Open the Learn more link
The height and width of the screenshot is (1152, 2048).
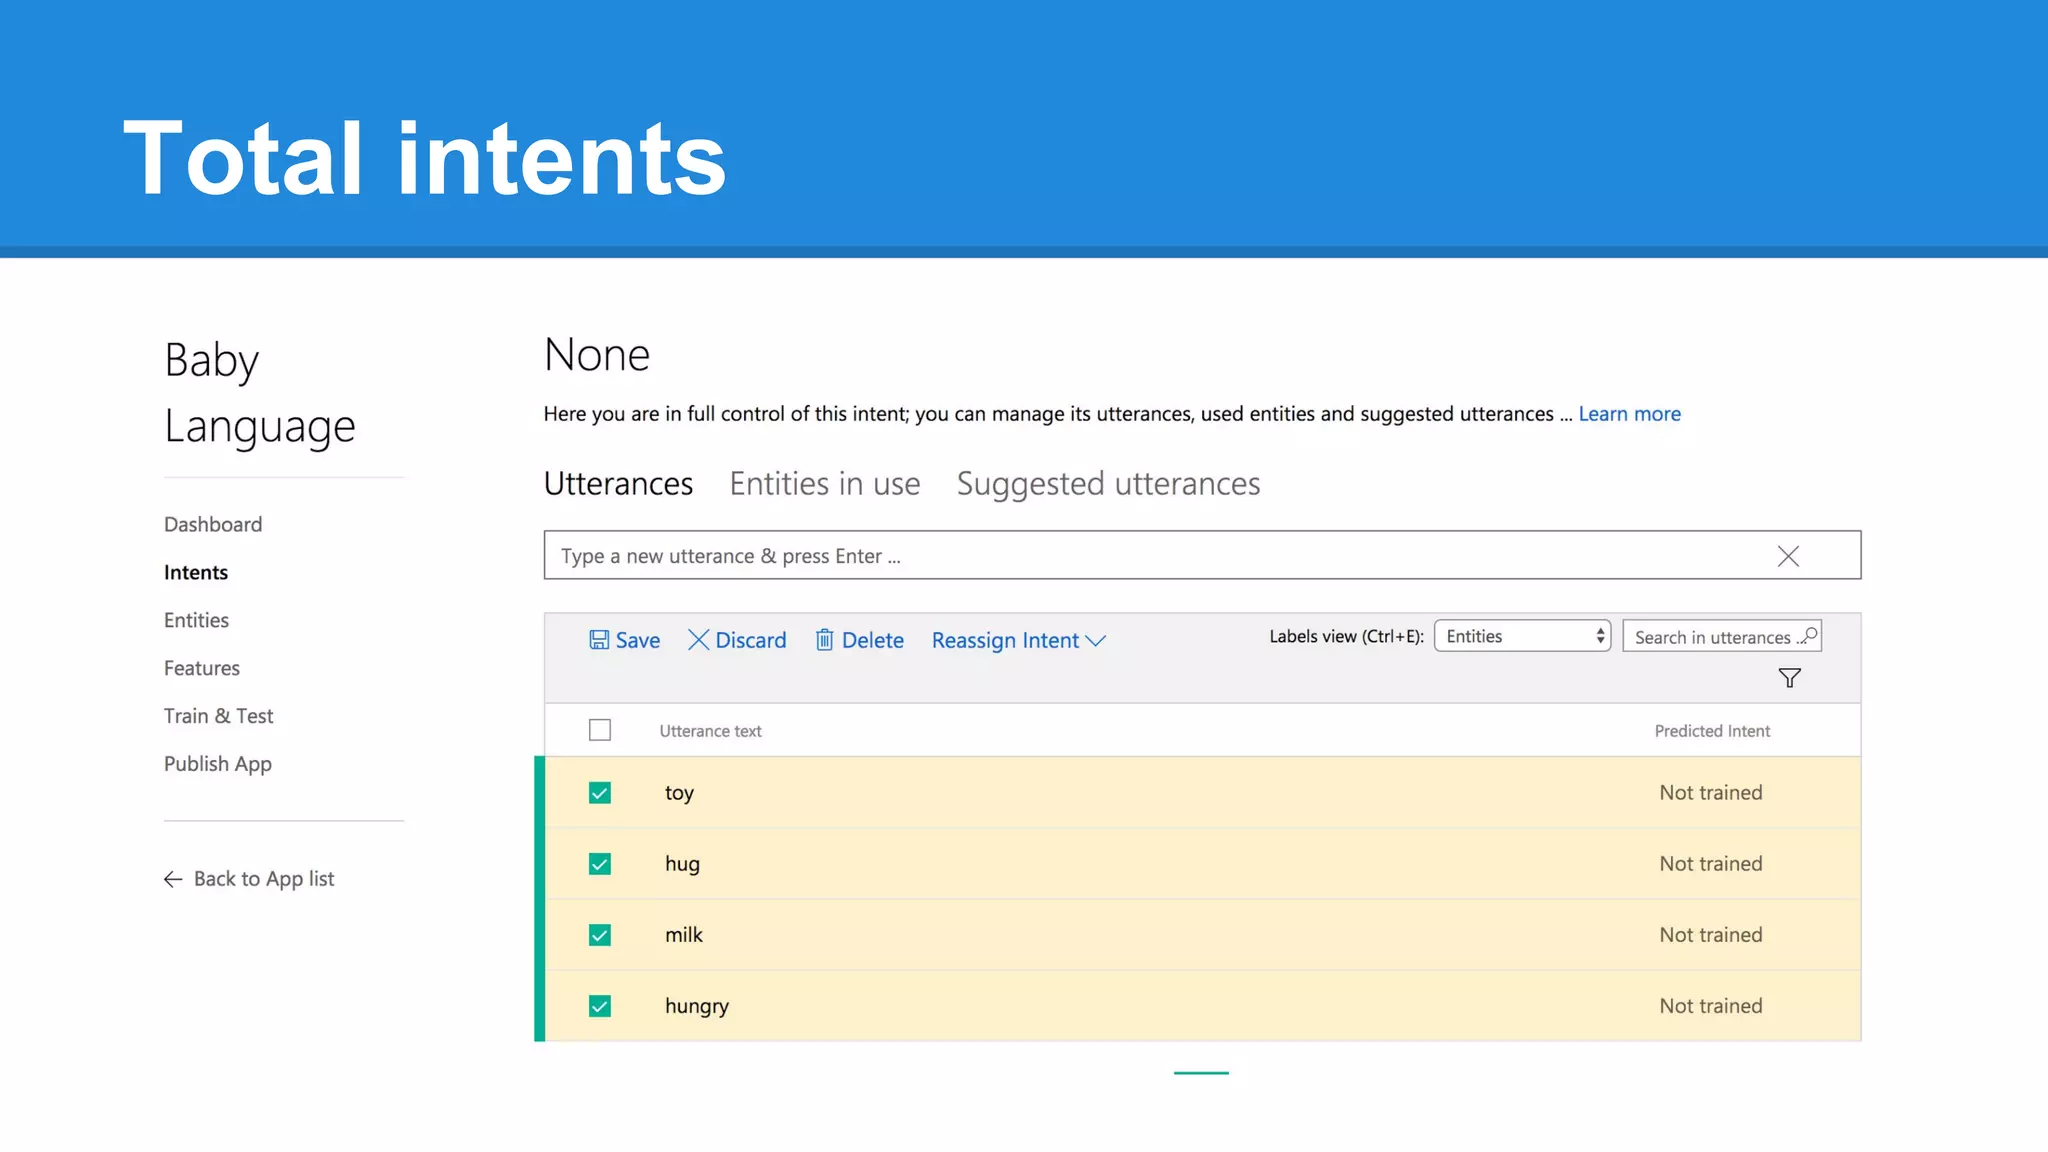coord(1629,414)
